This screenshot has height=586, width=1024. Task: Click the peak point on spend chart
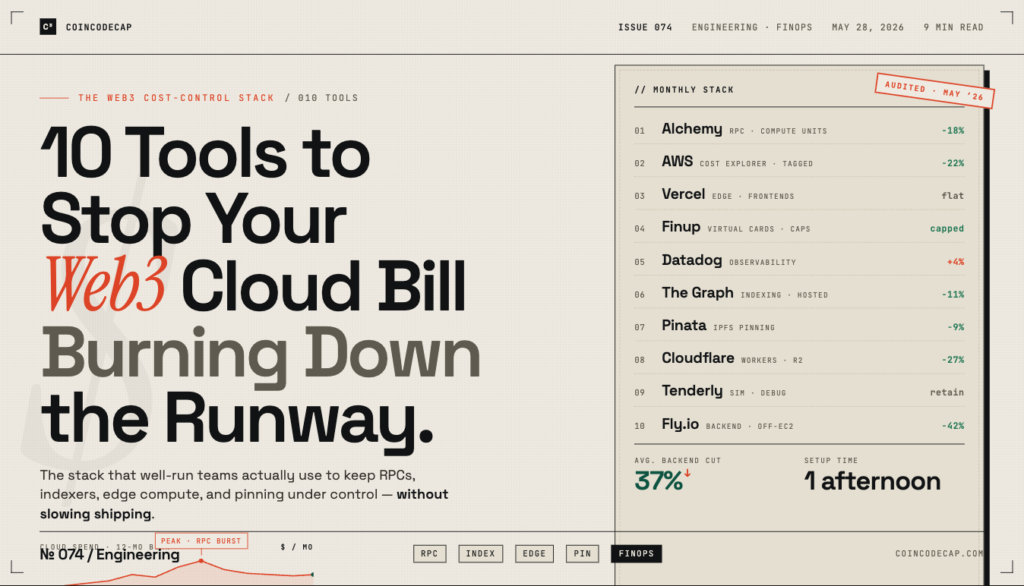pos(201,561)
